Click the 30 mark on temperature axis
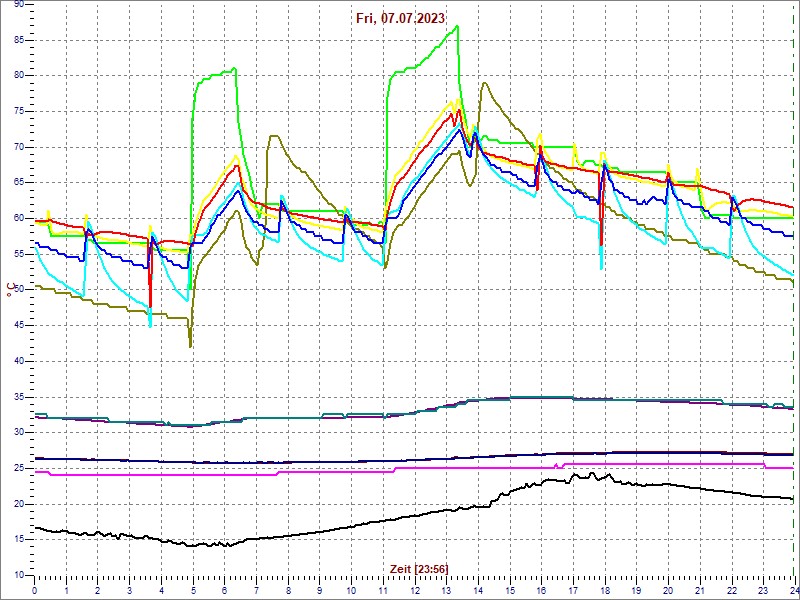Image resolution: width=800 pixels, height=600 pixels. tap(18, 433)
